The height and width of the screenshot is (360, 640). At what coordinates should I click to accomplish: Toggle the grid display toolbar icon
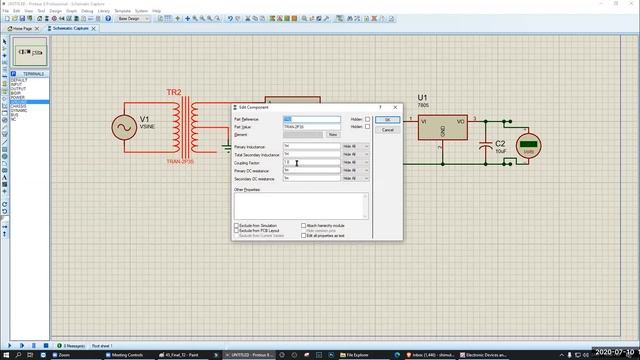(168, 19)
